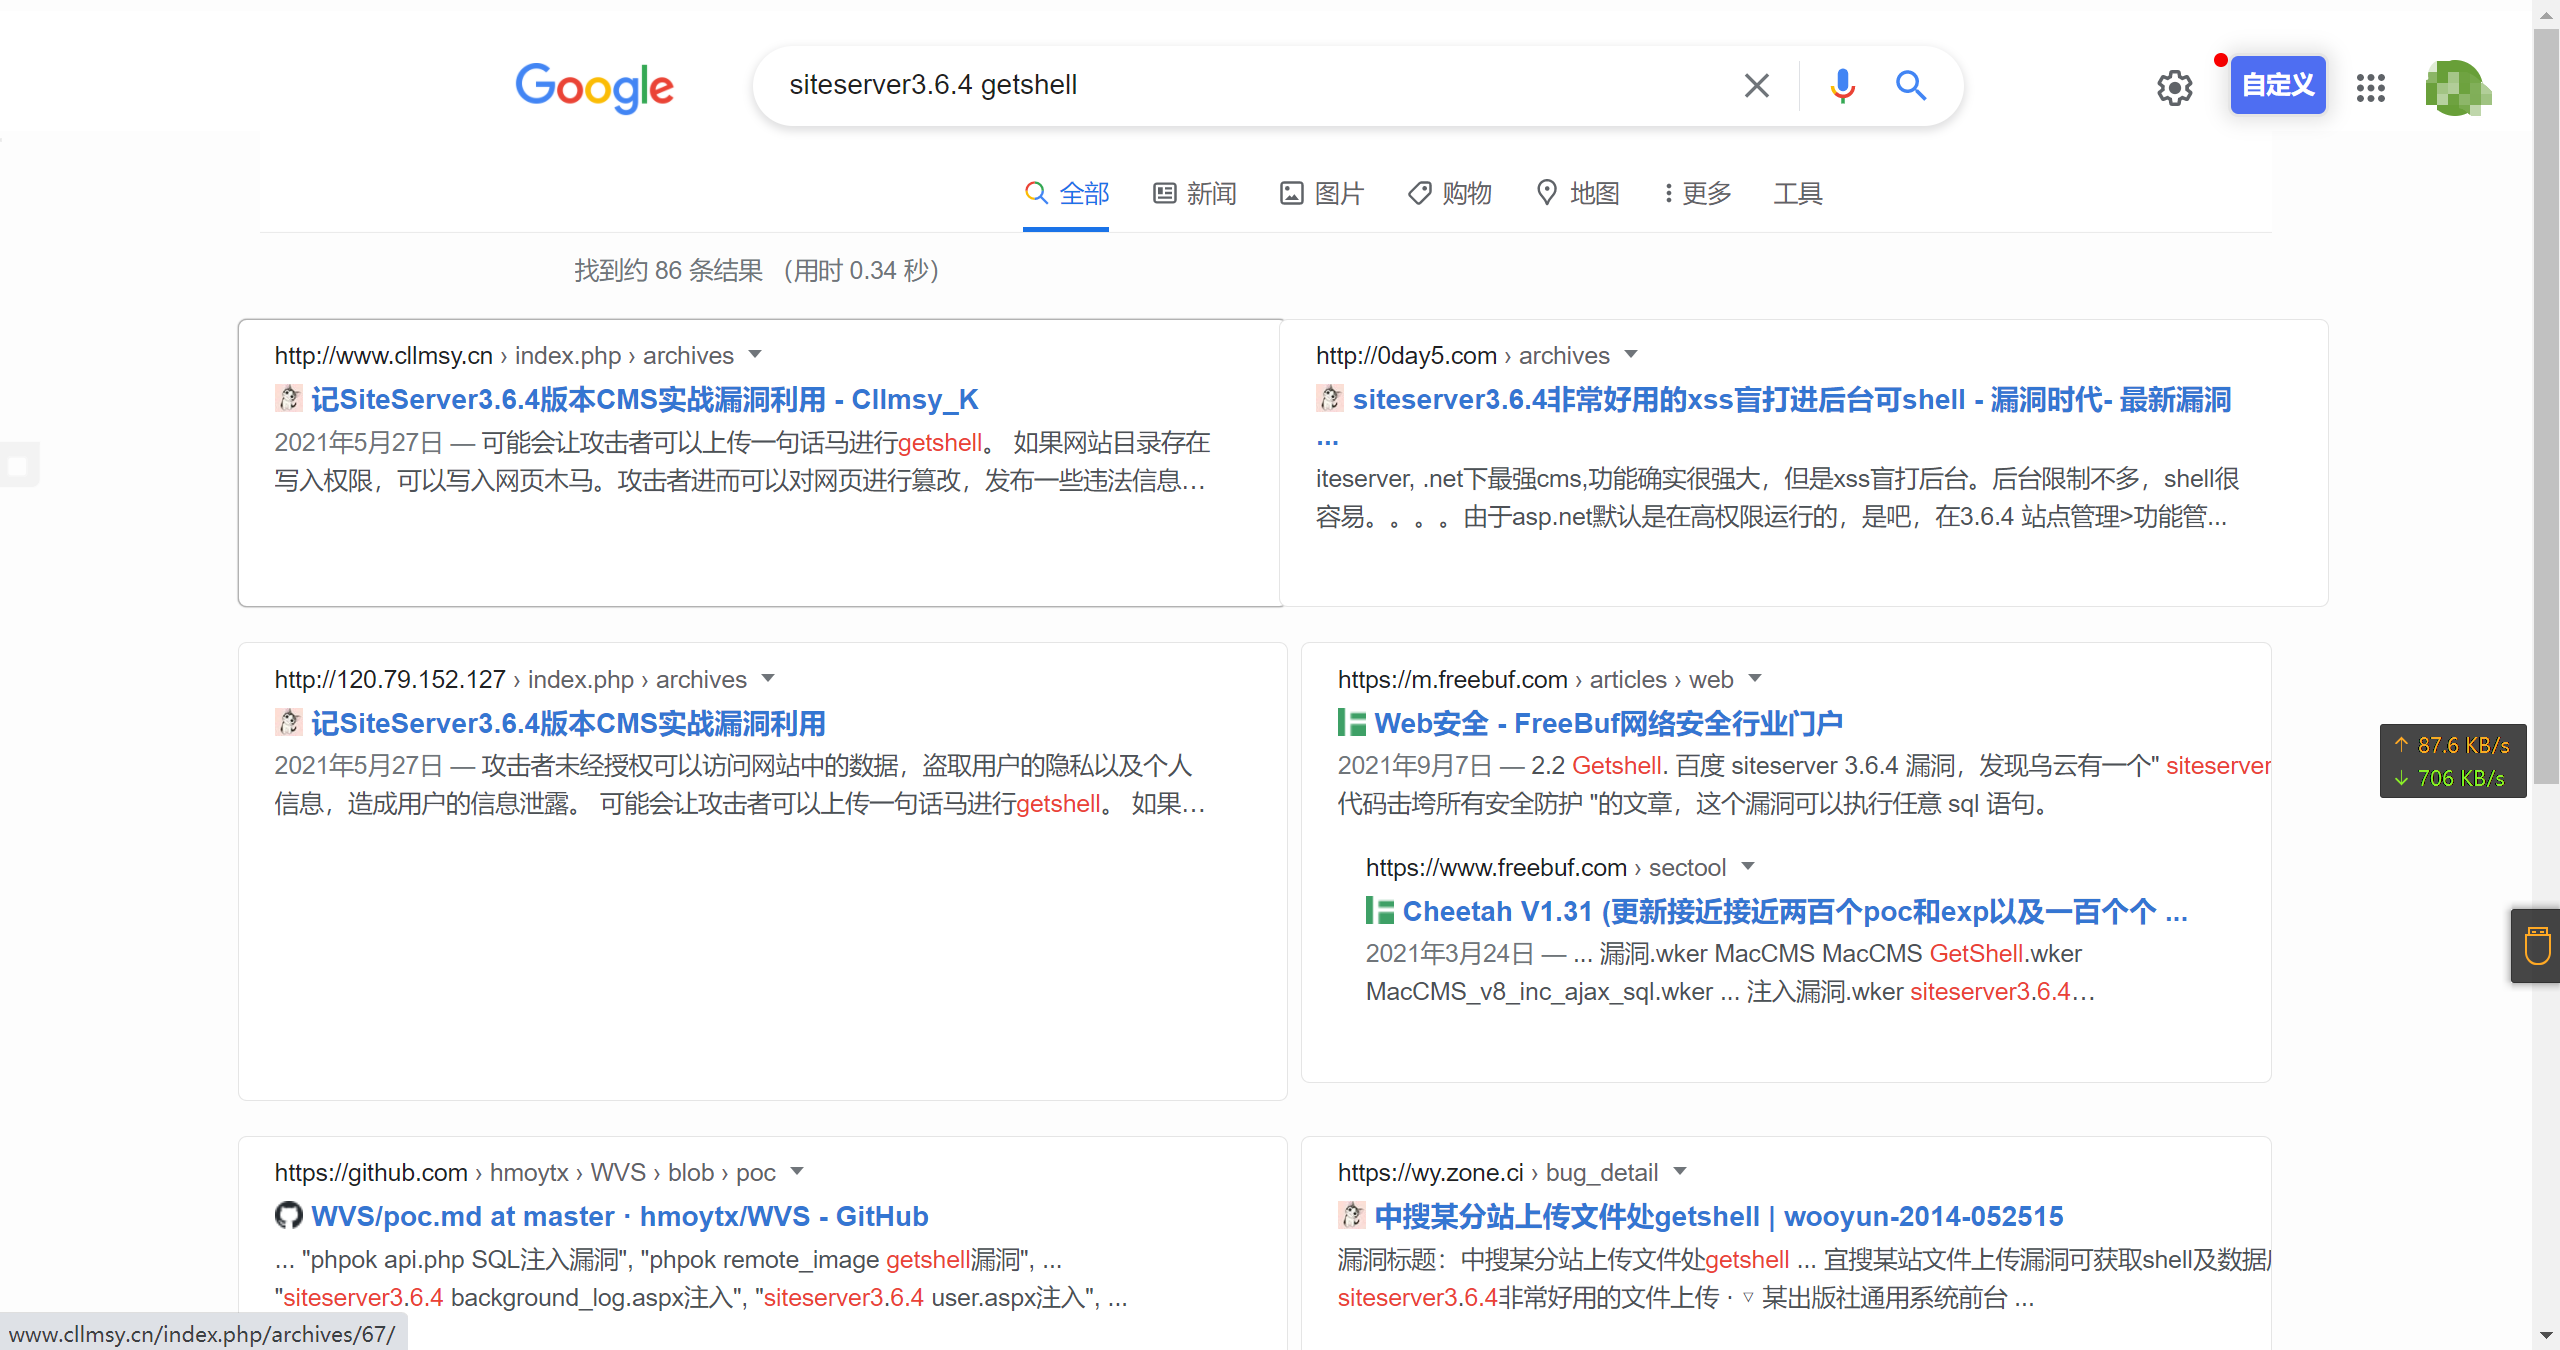
Task: Expand options arrow for www.freebuf.com sectool result
Action: [x=1748, y=867]
